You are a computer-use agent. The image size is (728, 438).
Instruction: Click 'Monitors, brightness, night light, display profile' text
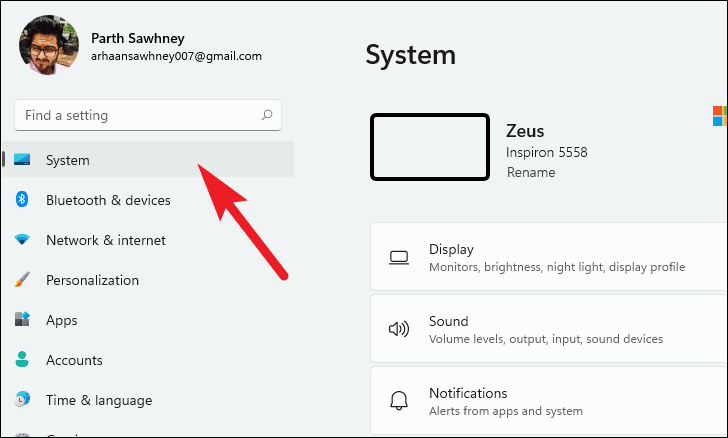click(x=557, y=267)
